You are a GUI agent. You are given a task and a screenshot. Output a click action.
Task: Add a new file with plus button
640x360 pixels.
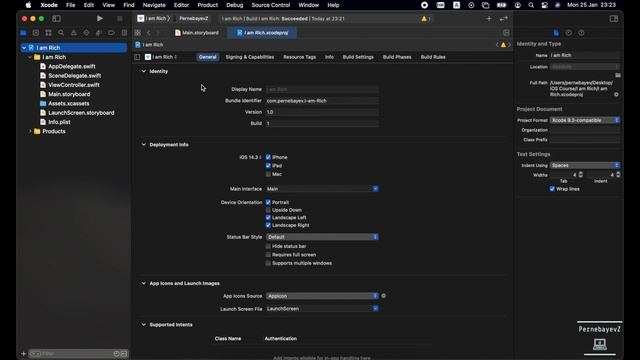(23, 353)
